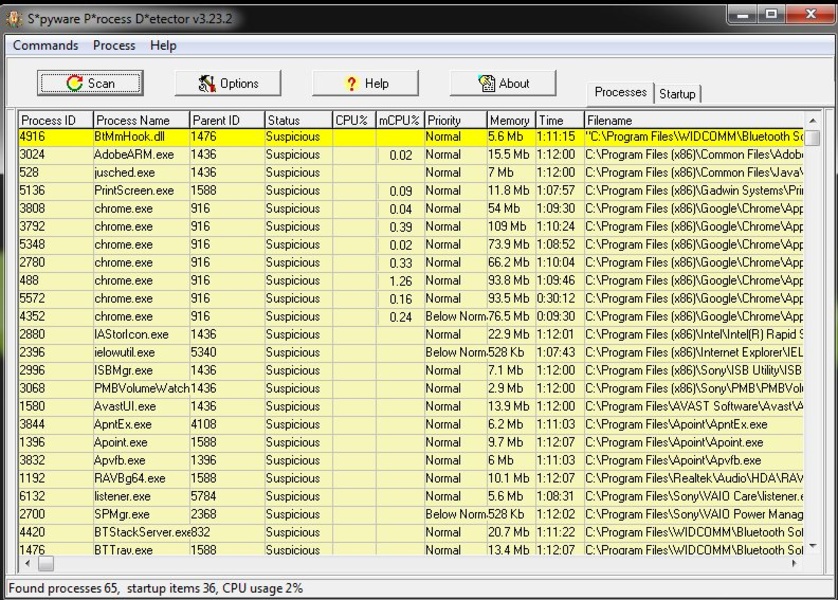Sort by CPU% column header
The height and width of the screenshot is (600, 838).
click(x=353, y=120)
